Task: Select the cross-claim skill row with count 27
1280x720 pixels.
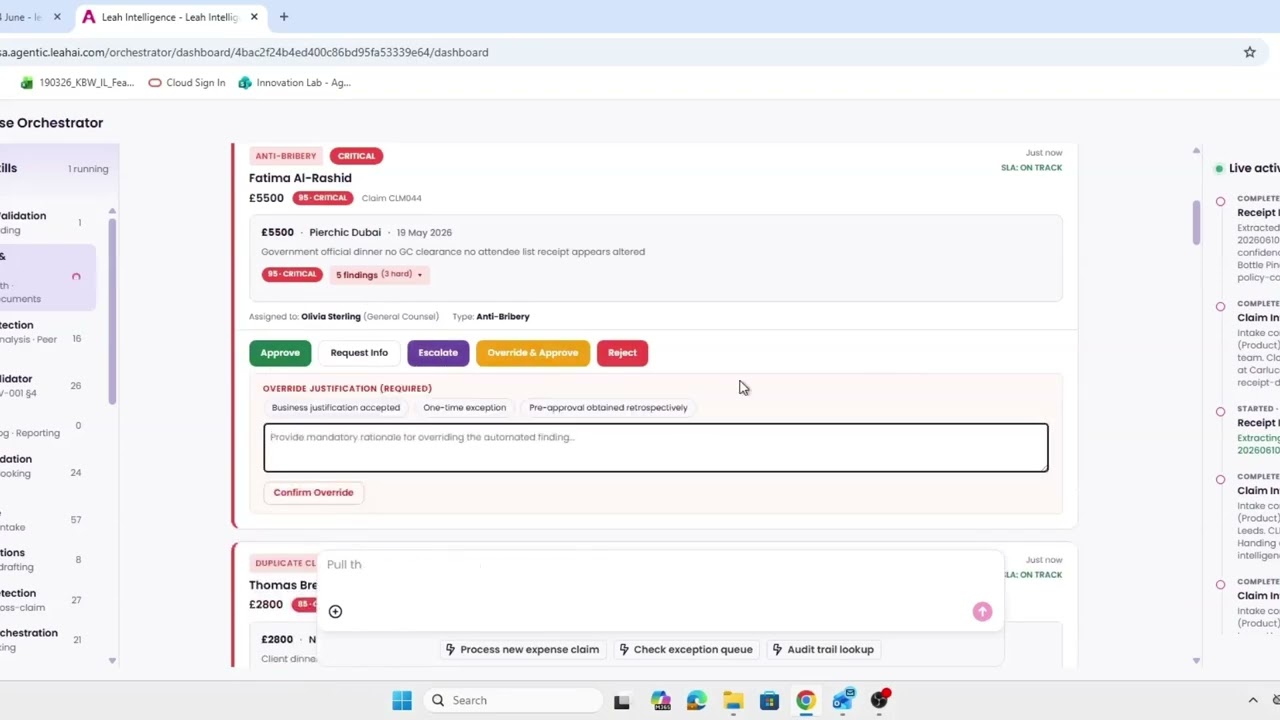Action: (48, 600)
